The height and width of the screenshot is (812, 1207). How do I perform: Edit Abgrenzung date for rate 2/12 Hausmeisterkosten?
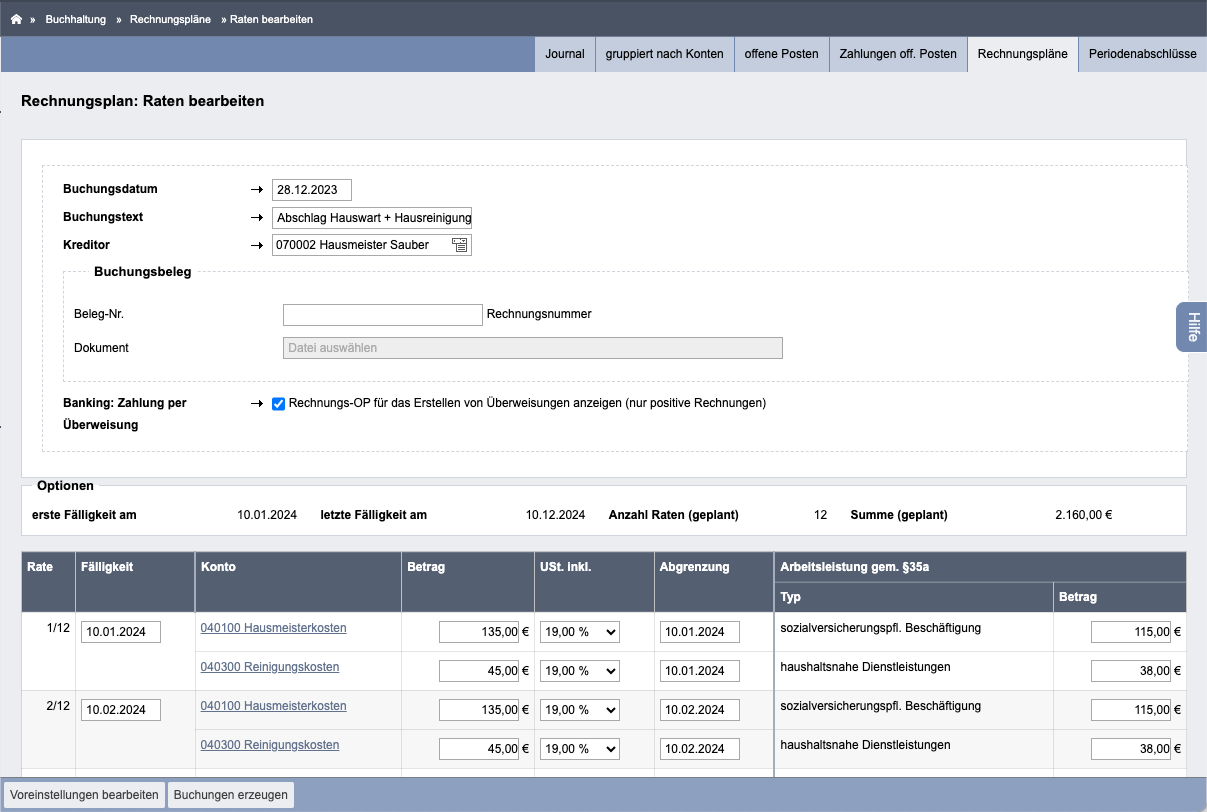click(x=700, y=710)
